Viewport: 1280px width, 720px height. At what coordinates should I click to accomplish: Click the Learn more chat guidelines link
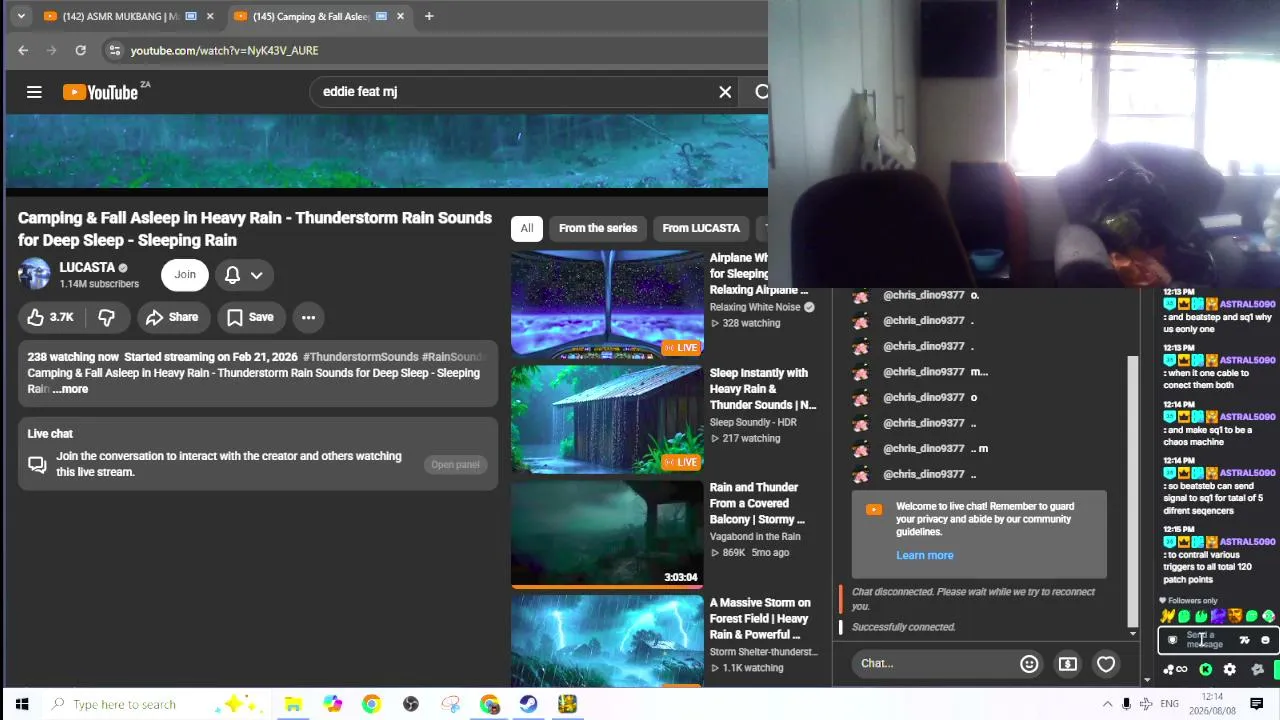click(925, 556)
